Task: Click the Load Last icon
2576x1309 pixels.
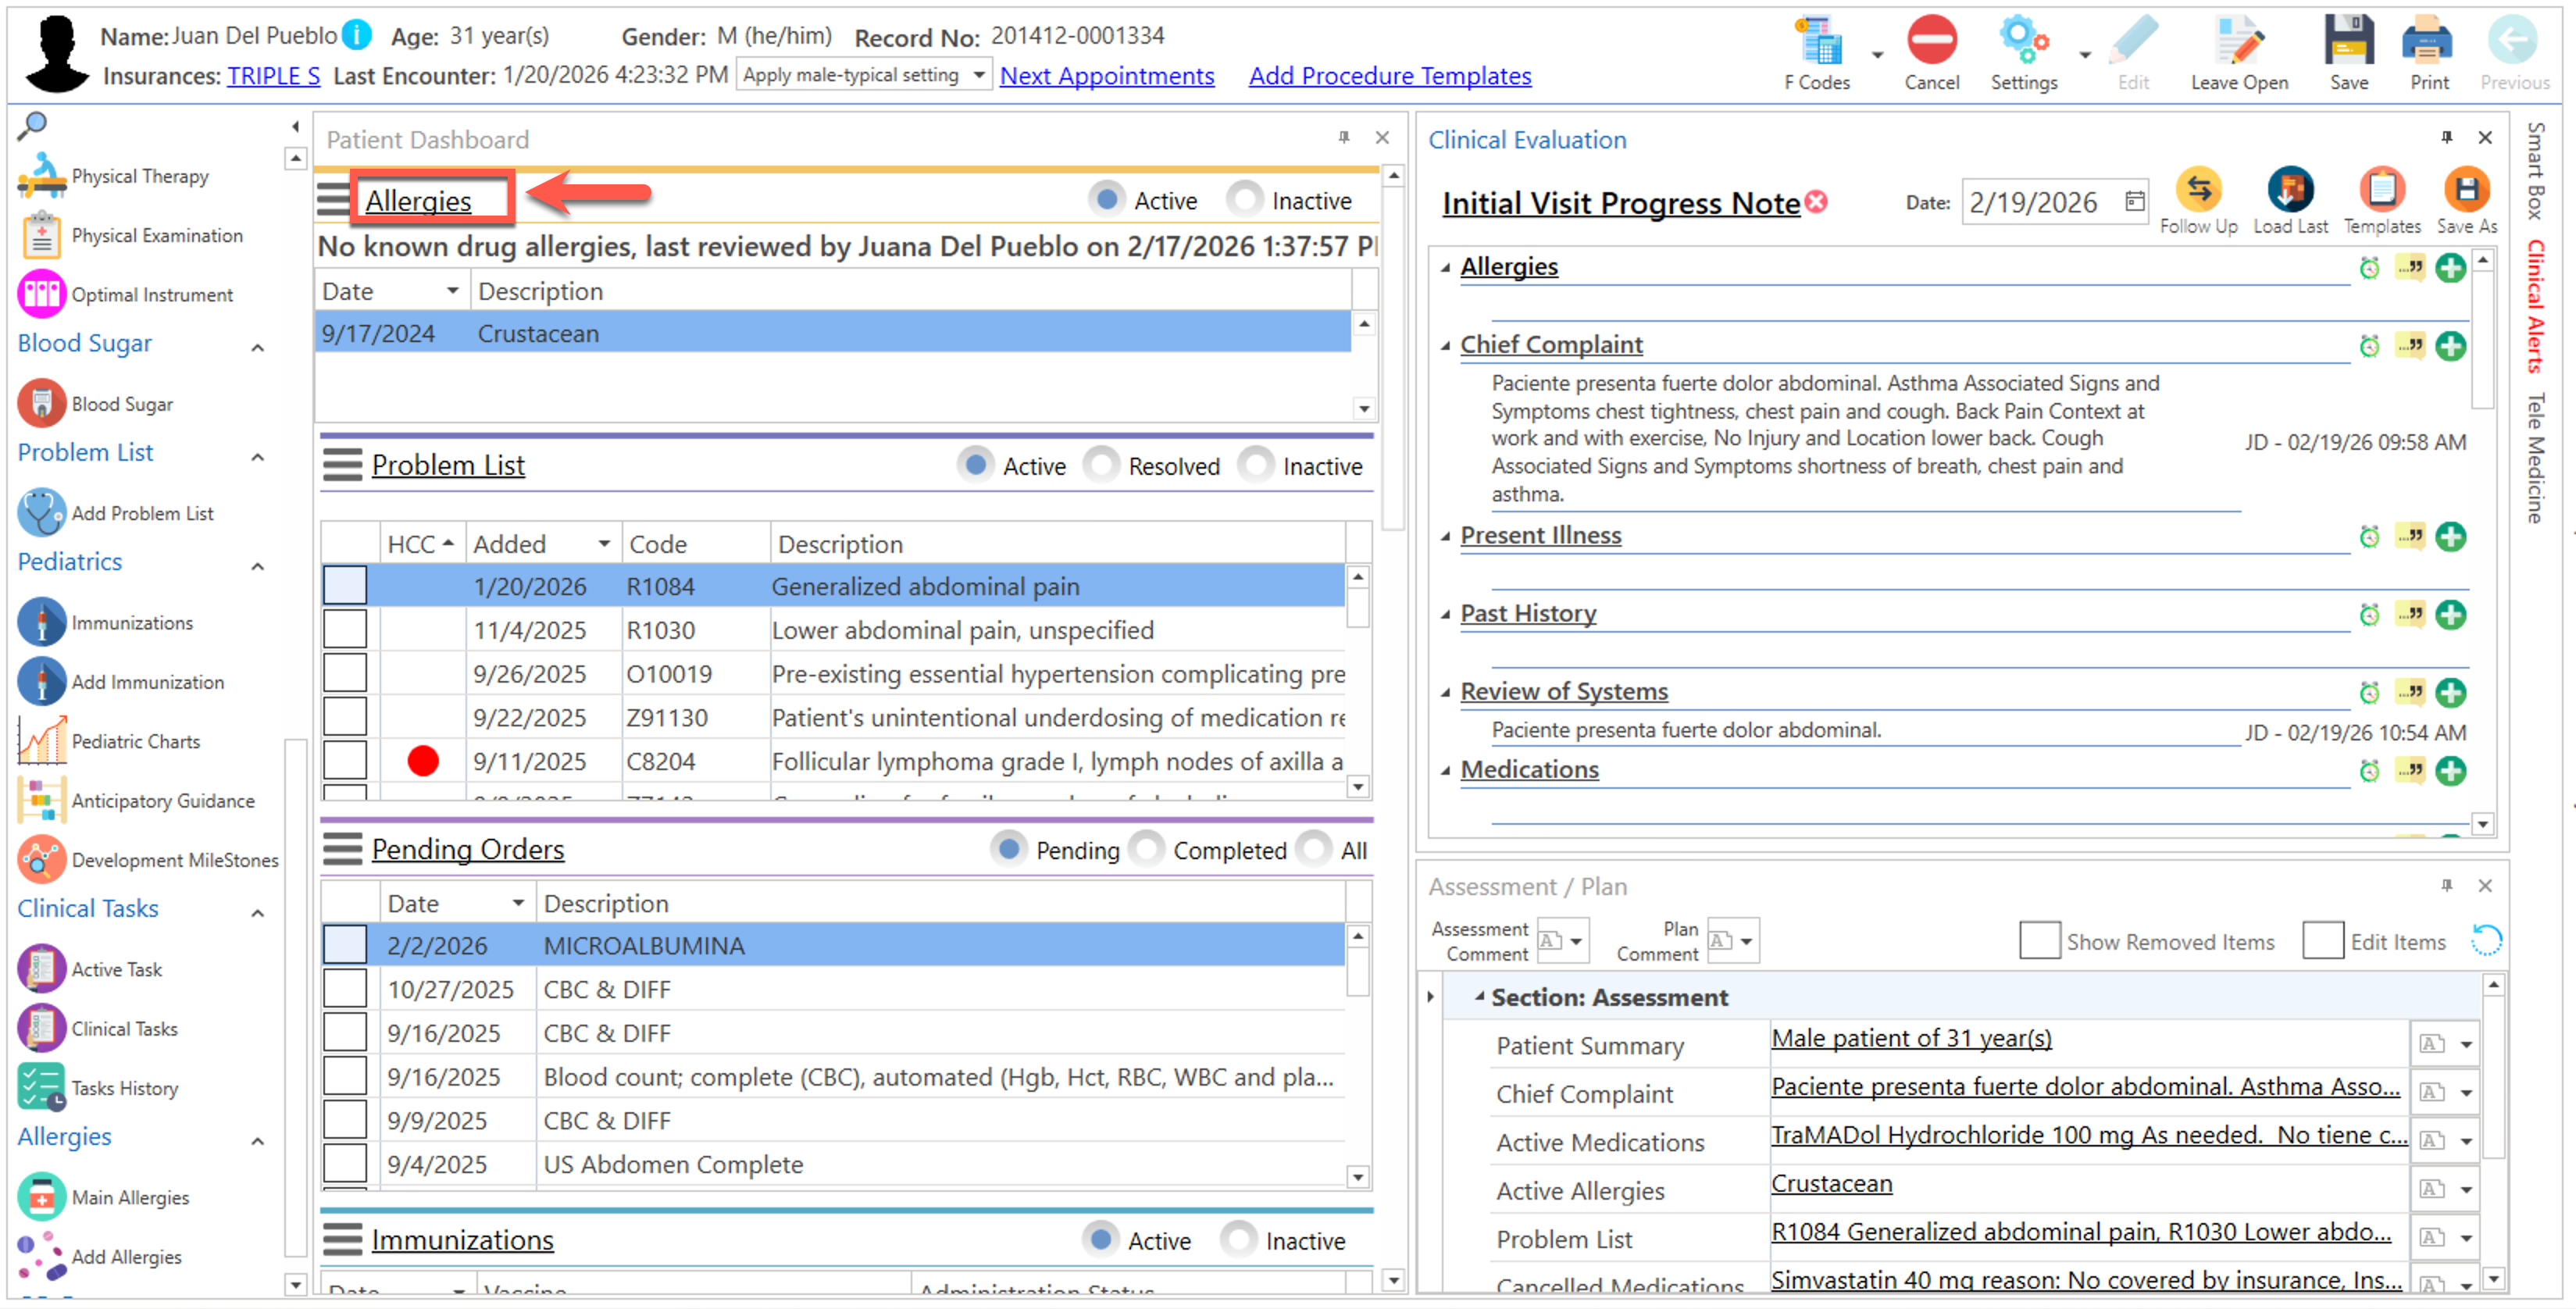Action: click(x=2289, y=190)
